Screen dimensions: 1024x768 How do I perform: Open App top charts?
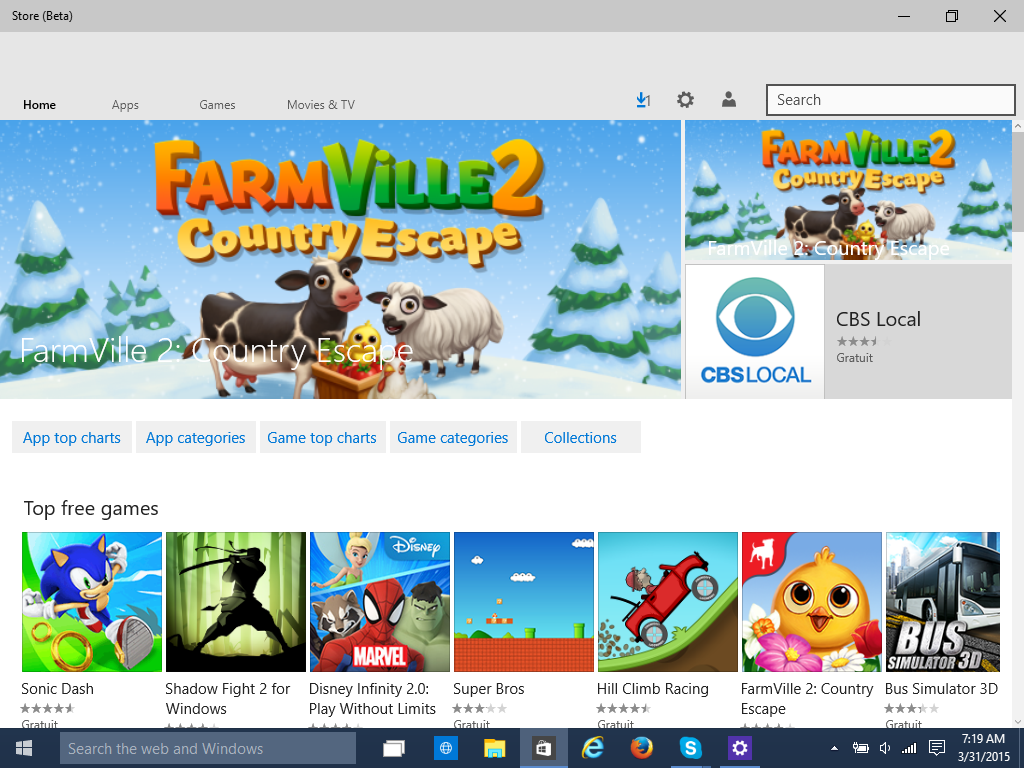(x=72, y=438)
